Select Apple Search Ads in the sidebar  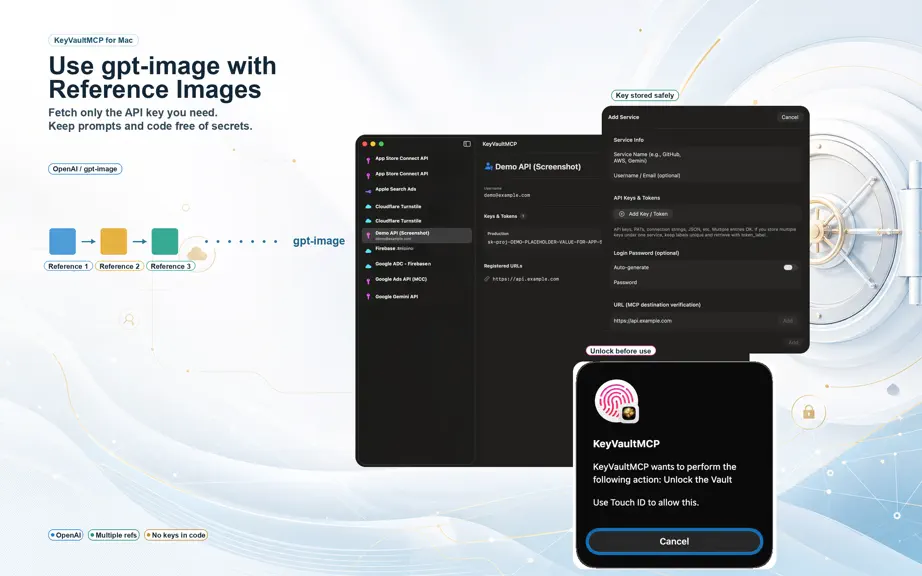tap(396, 189)
